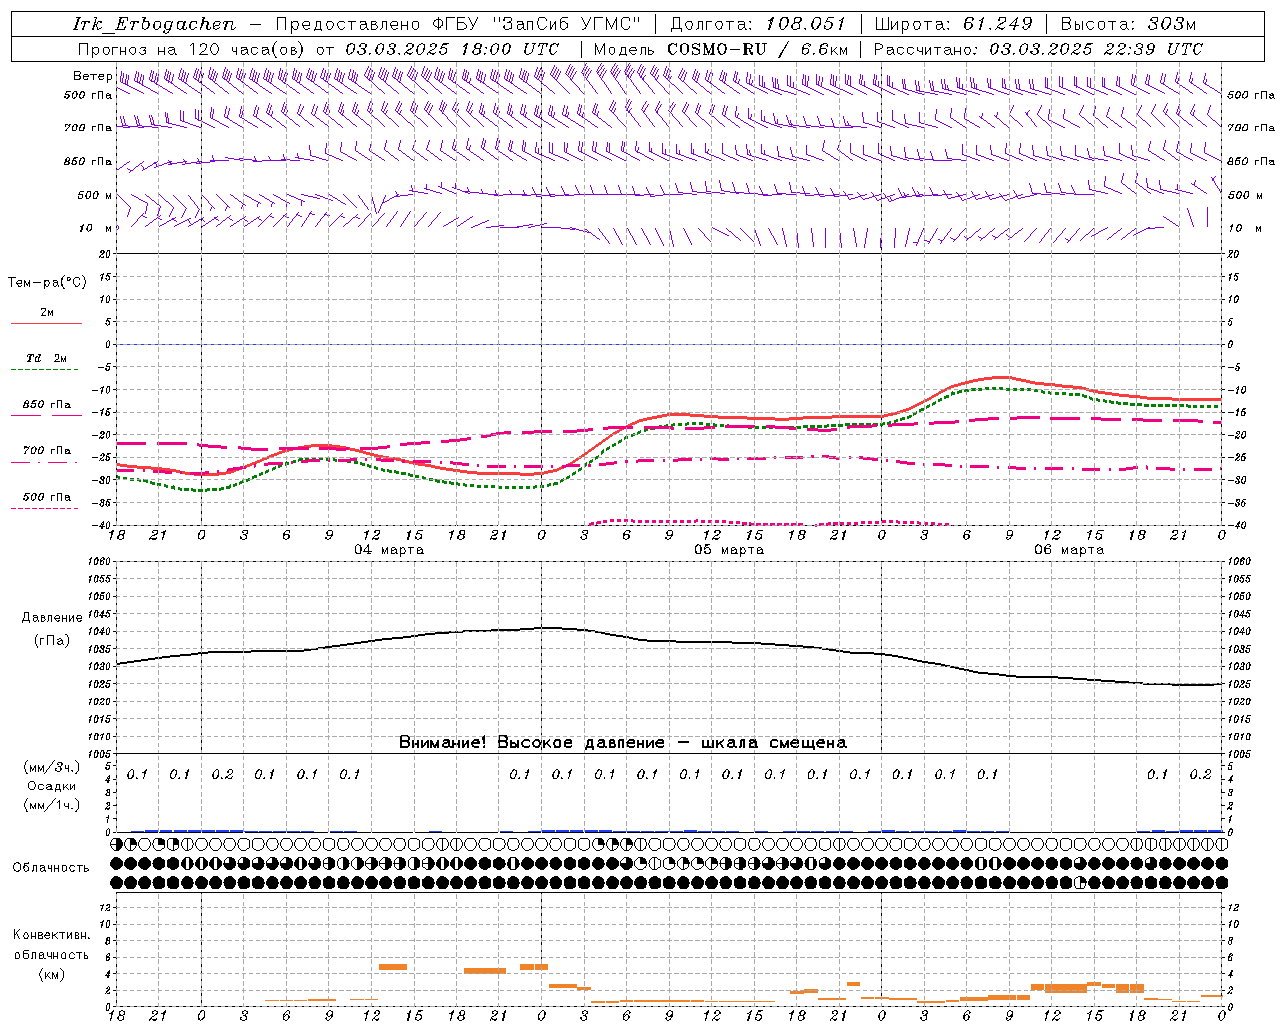The height and width of the screenshot is (1024, 1280).
Task: Click the 'Широта: 61.249' header field
Action: (953, 24)
